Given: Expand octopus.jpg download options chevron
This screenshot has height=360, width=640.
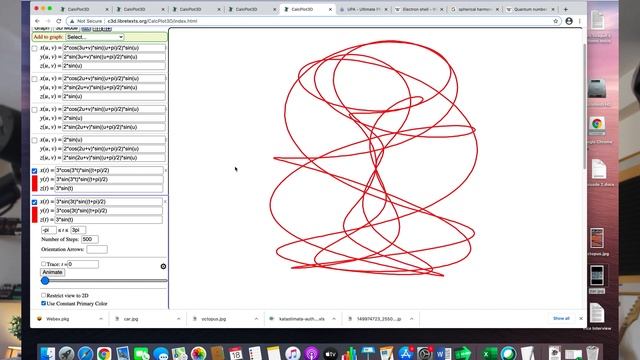Looking at the screenshot, I should (256, 319).
